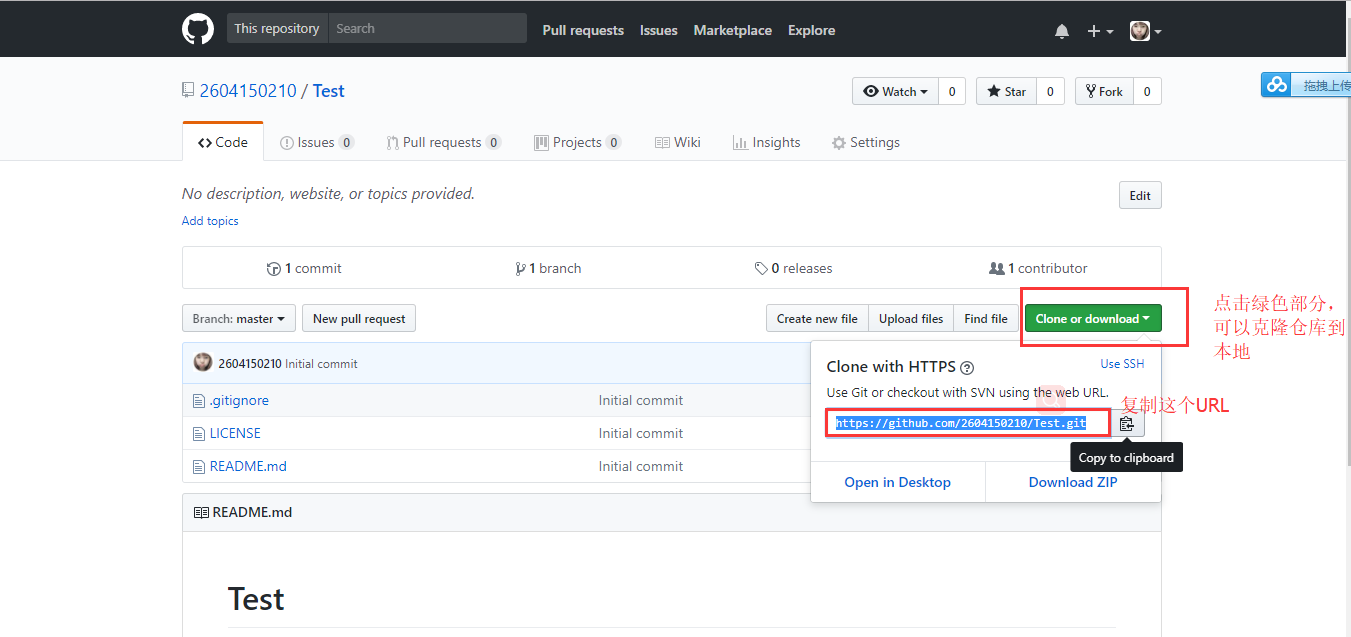The width and height of the screenshot is (1351, 637).
Task: Open Explore in top navigation
Action: [x=811, y=30]
